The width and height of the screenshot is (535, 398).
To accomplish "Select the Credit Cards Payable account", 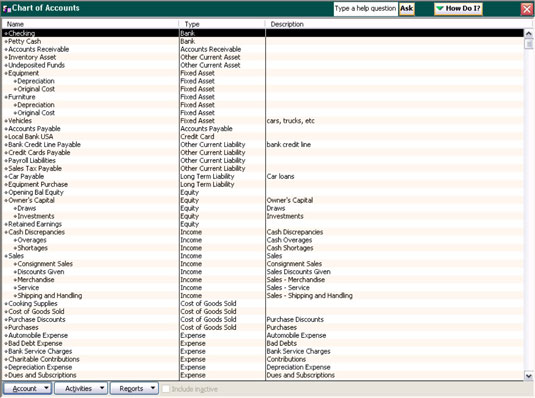I will coord(39,153).
